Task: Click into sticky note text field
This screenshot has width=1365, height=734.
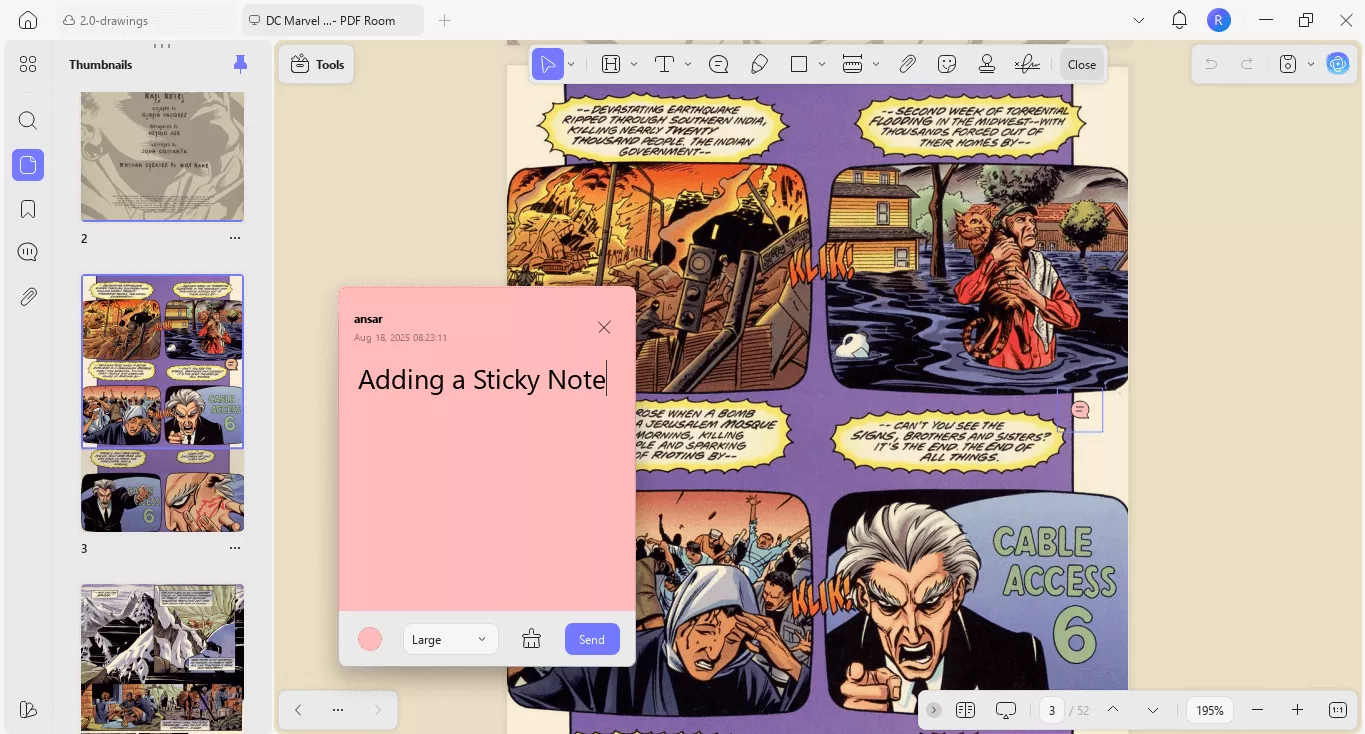Action: pos(487,480)
